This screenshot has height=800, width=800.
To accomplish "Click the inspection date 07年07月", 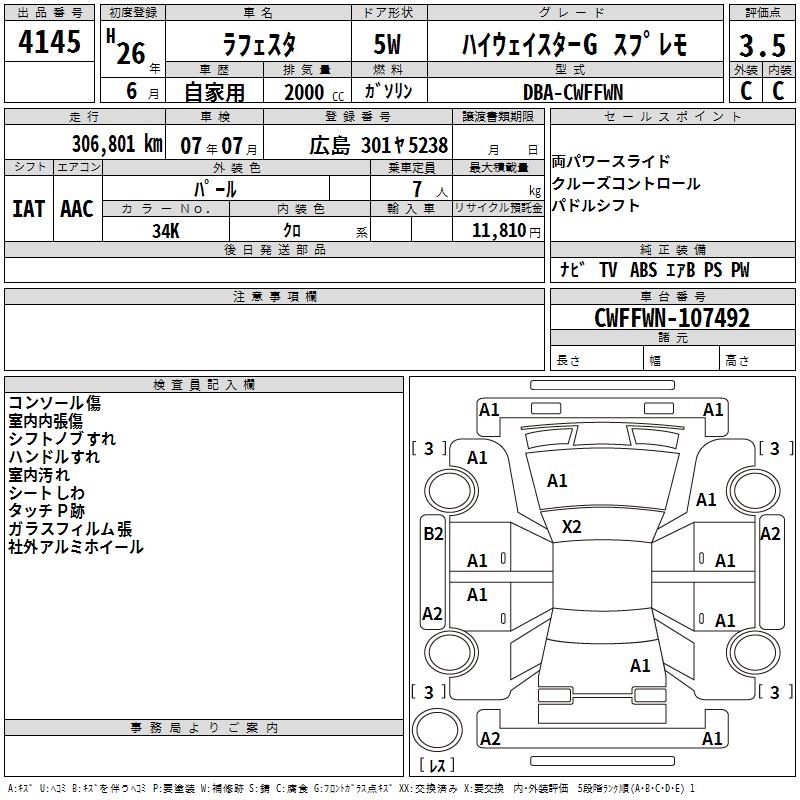I will coord(219,146).
